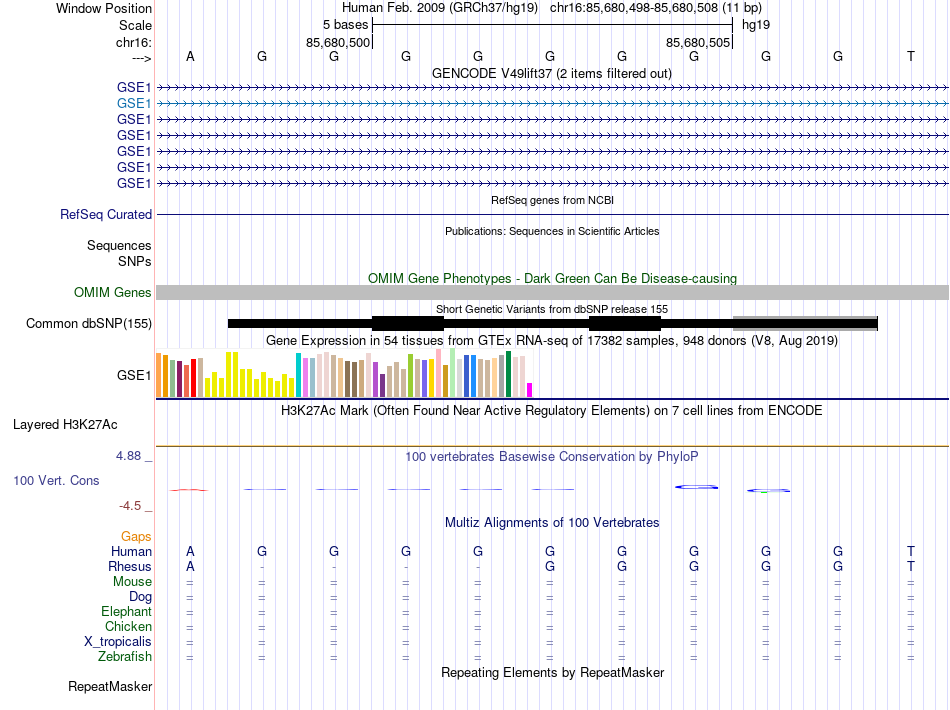The image size is (950, 710).
Task: Click Gene Expression in 54 tissues title
Action: click(x=552, y=340)
